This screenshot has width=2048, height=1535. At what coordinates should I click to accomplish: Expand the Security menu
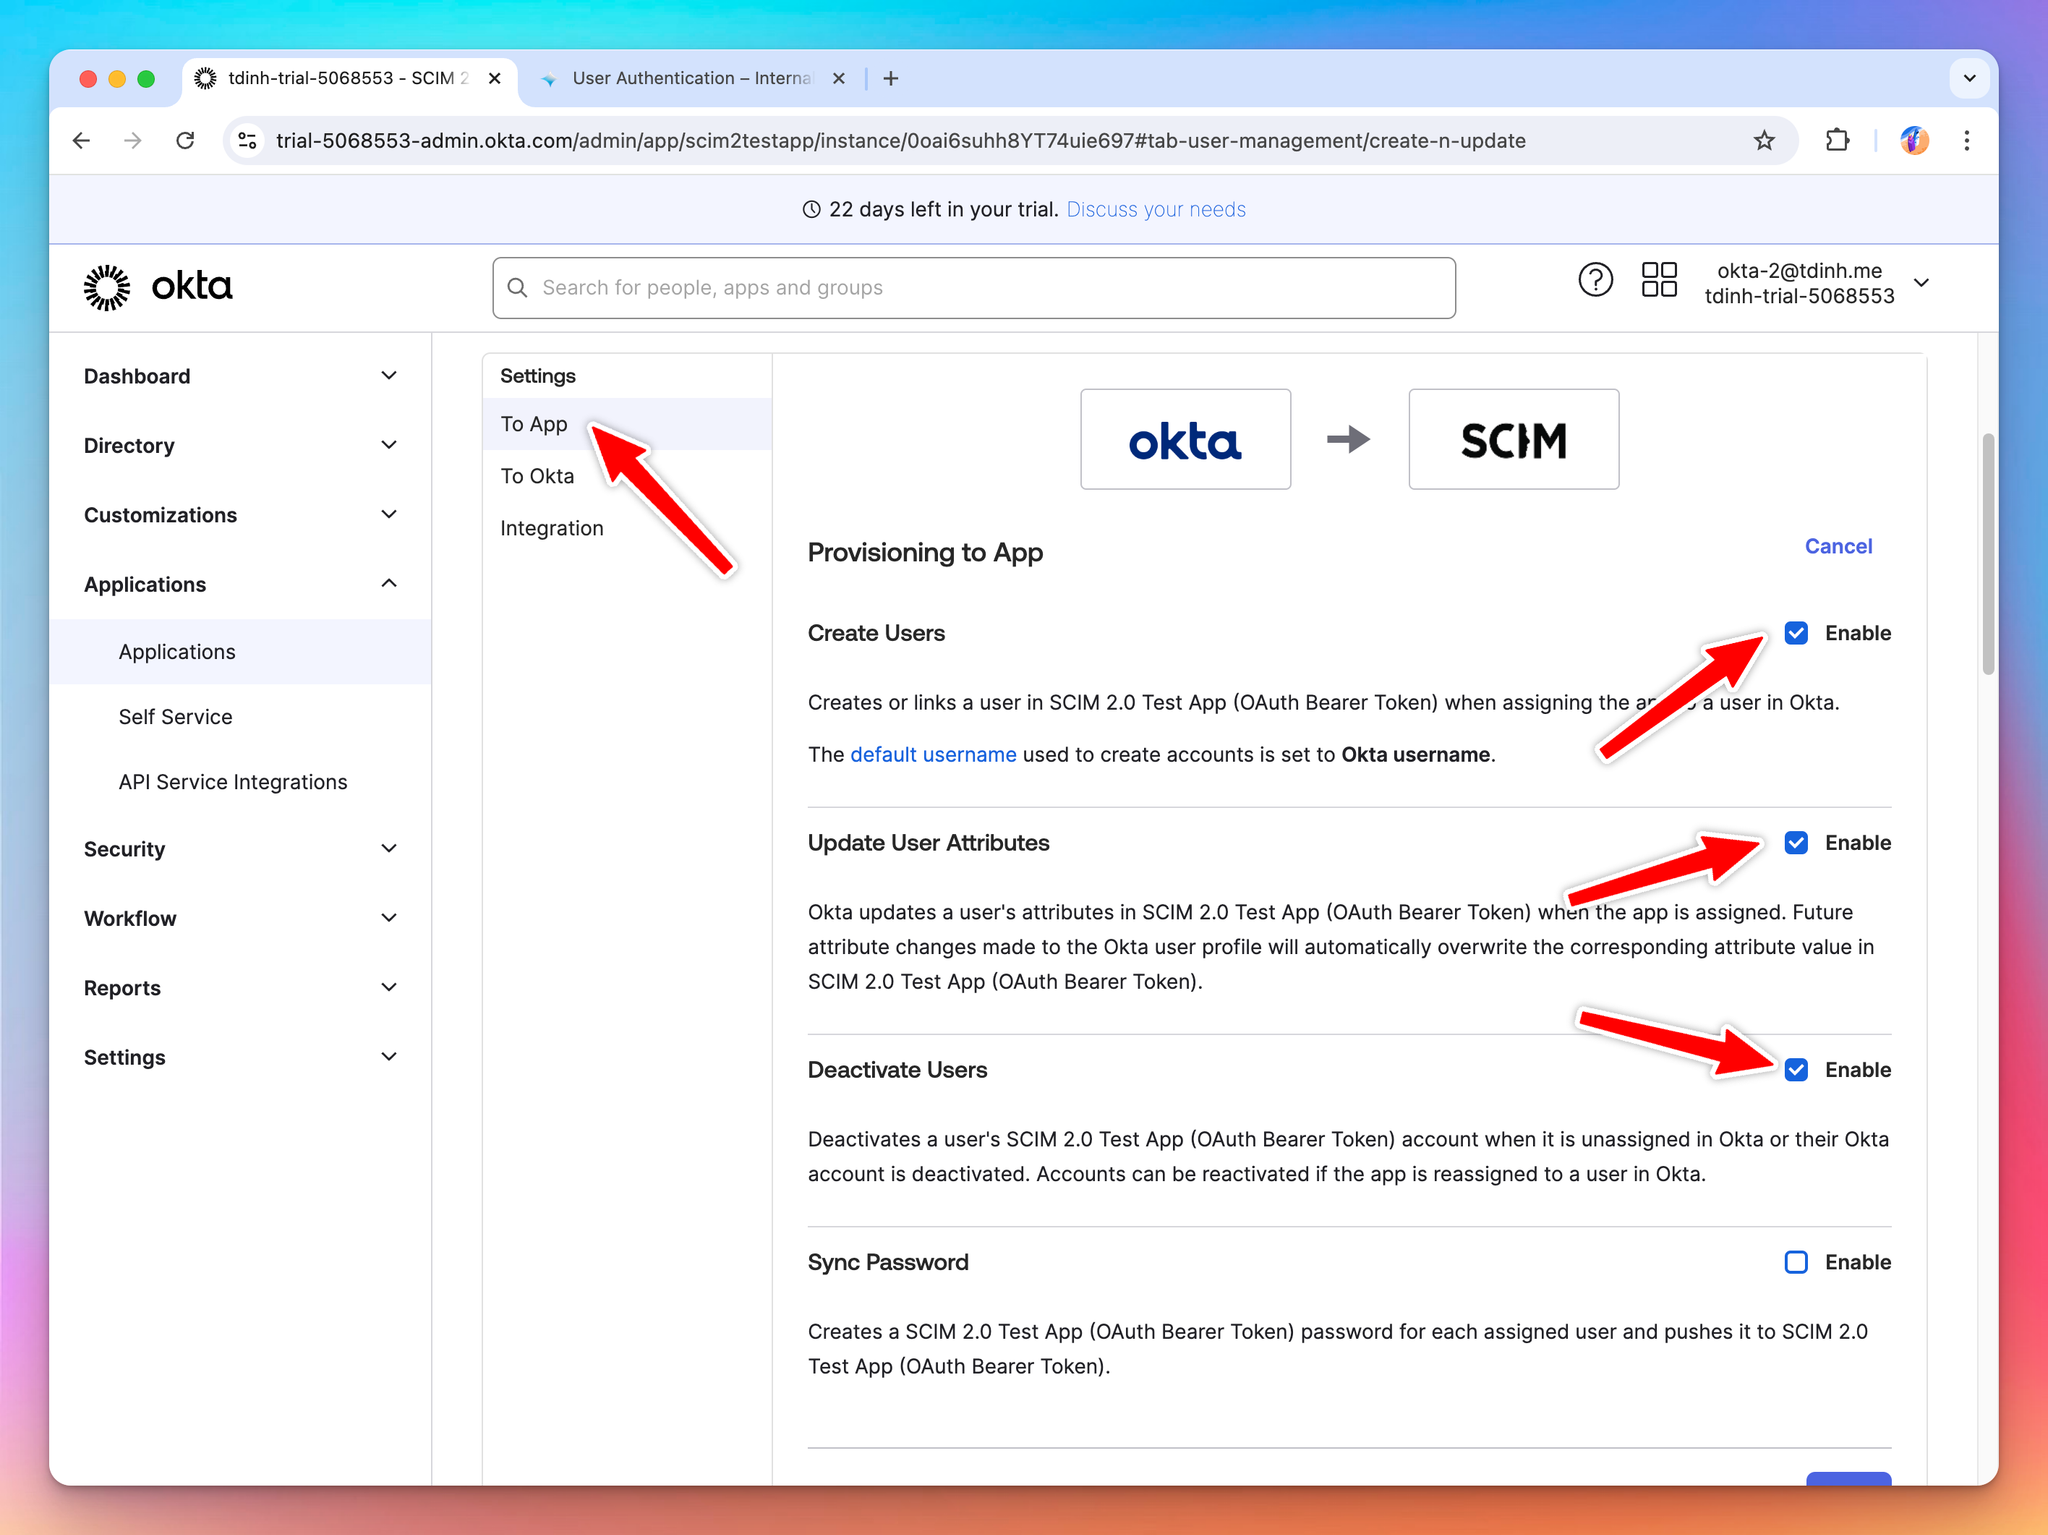coord(240,849)
